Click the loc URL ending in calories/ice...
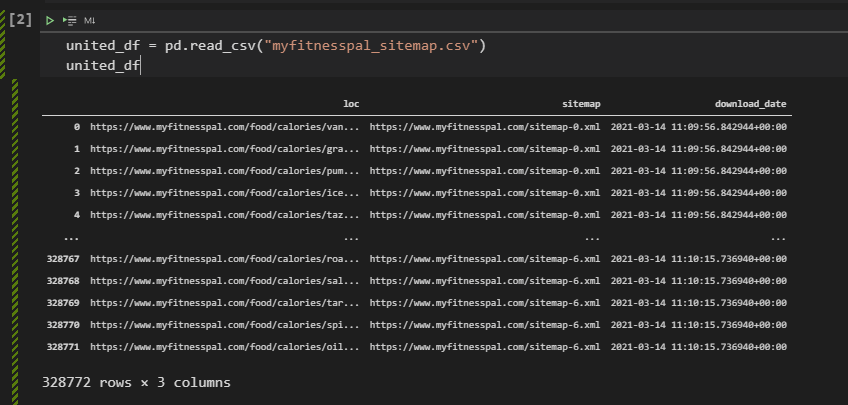This screenshot has width=848, height=405. [x=224, y=193]
